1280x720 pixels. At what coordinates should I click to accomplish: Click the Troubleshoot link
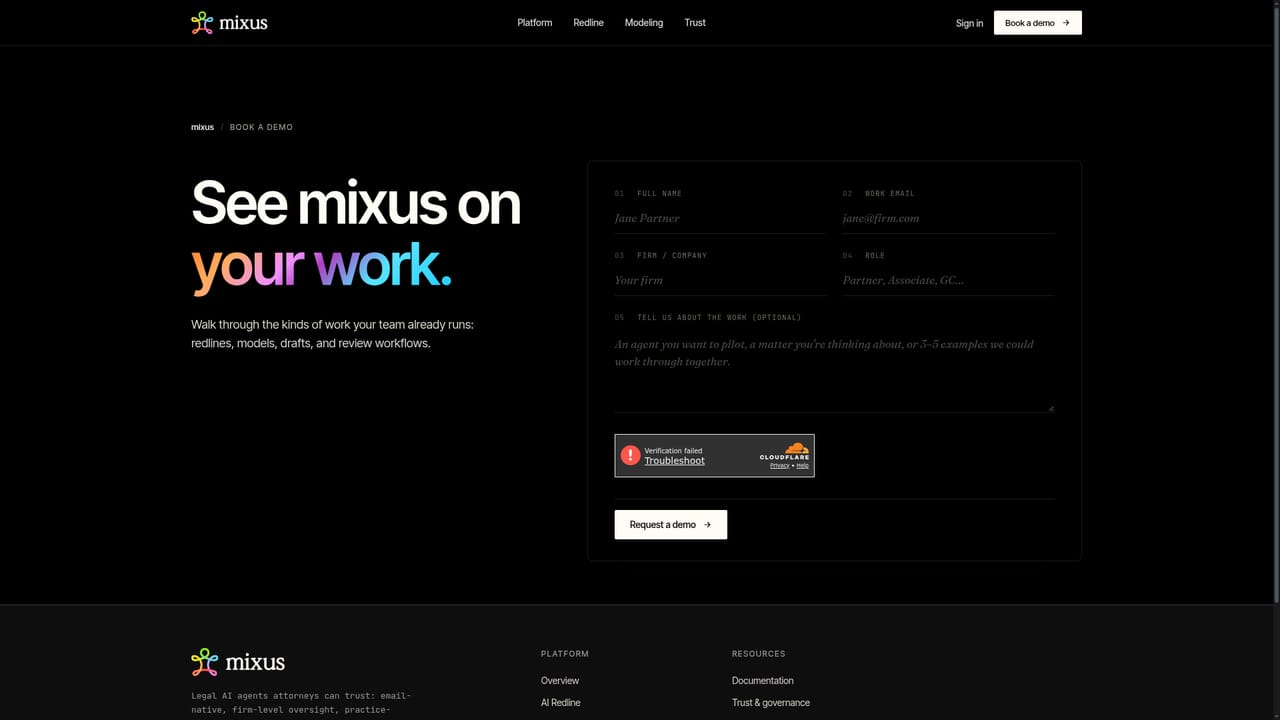pyautogui.click(x=674, y=461)
